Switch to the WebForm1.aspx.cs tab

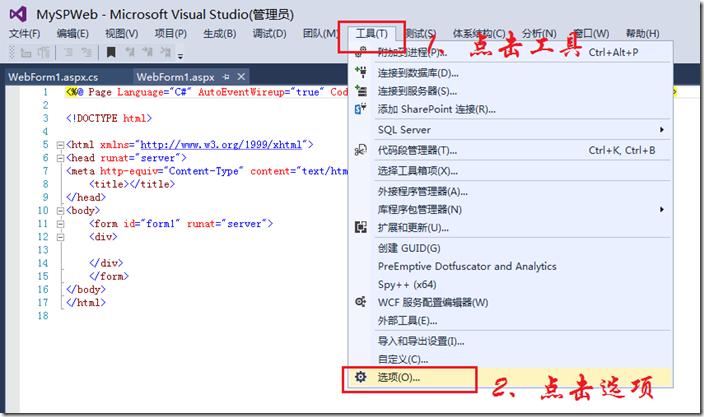pyautogui.click(x=53, y=77)
